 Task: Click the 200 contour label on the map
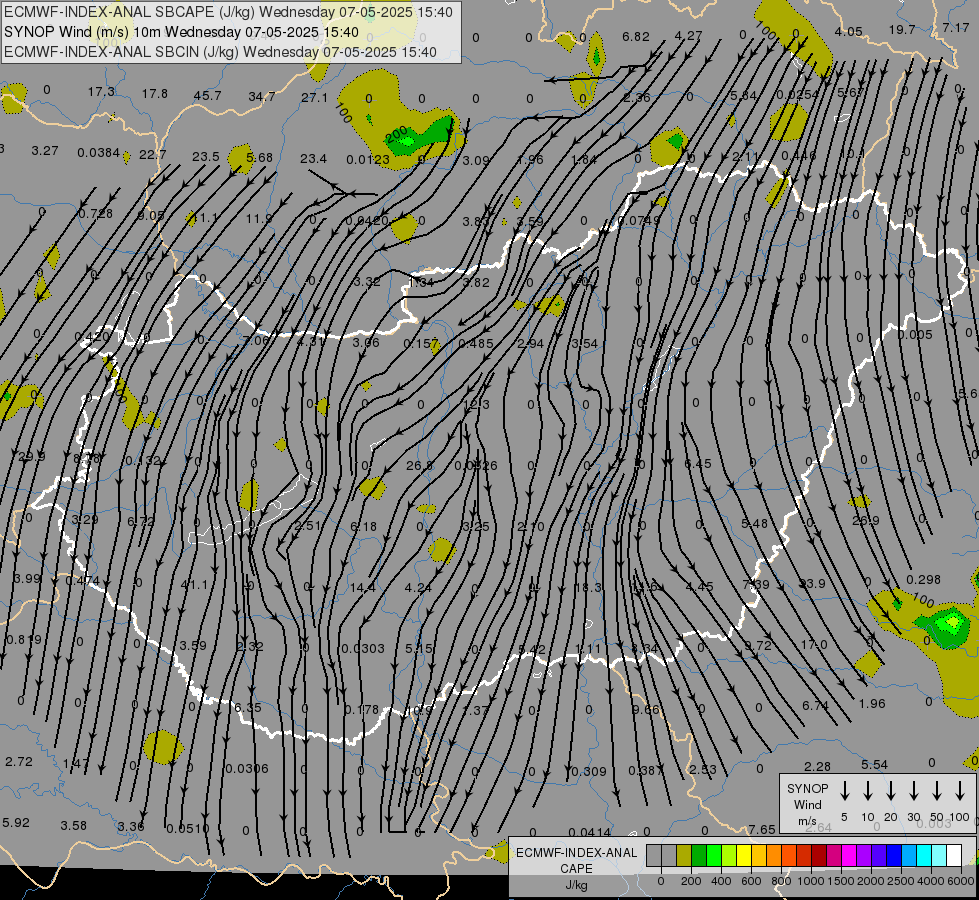click(x=396, y=133)
